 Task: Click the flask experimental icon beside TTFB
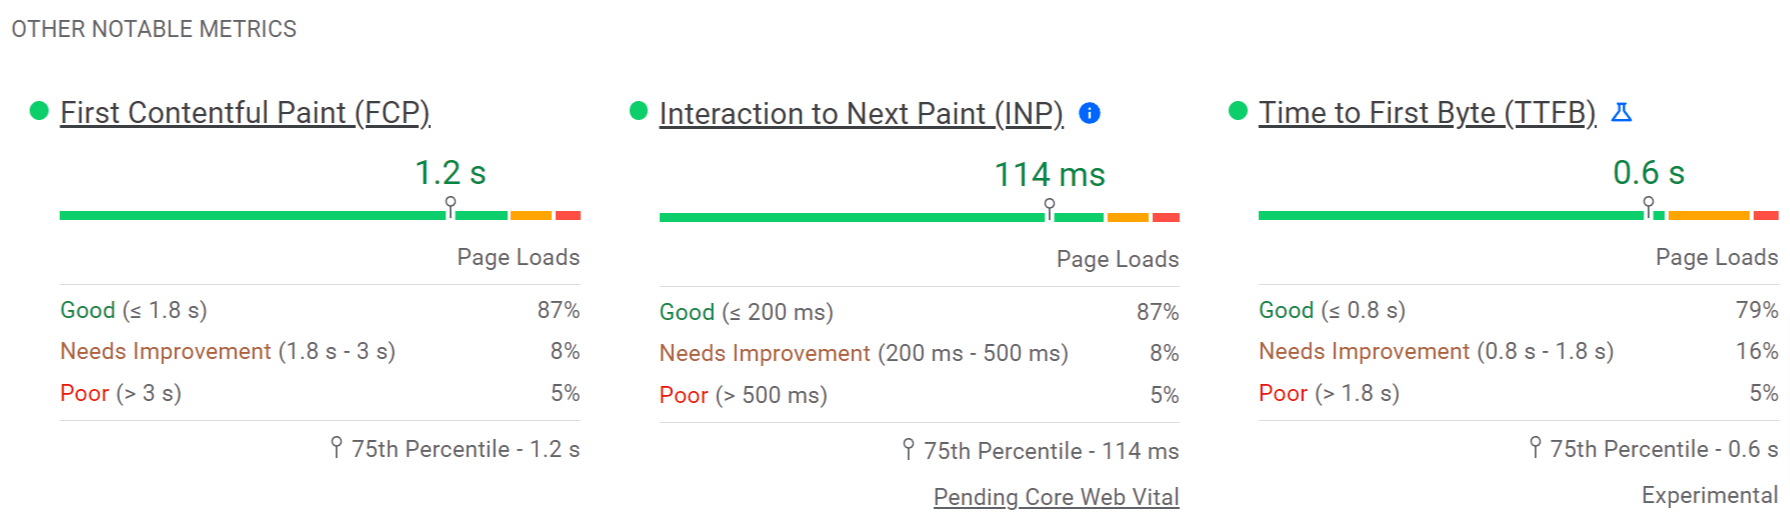coord(1622,112)
